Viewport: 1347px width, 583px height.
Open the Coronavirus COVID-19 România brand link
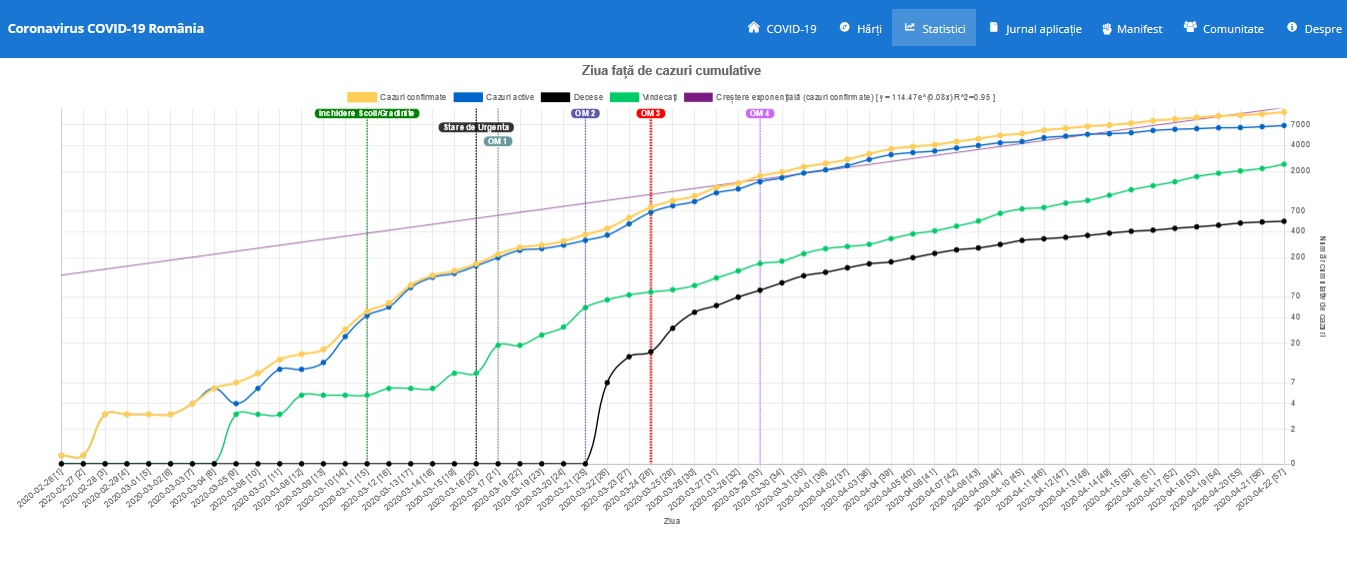click(106, 28)
